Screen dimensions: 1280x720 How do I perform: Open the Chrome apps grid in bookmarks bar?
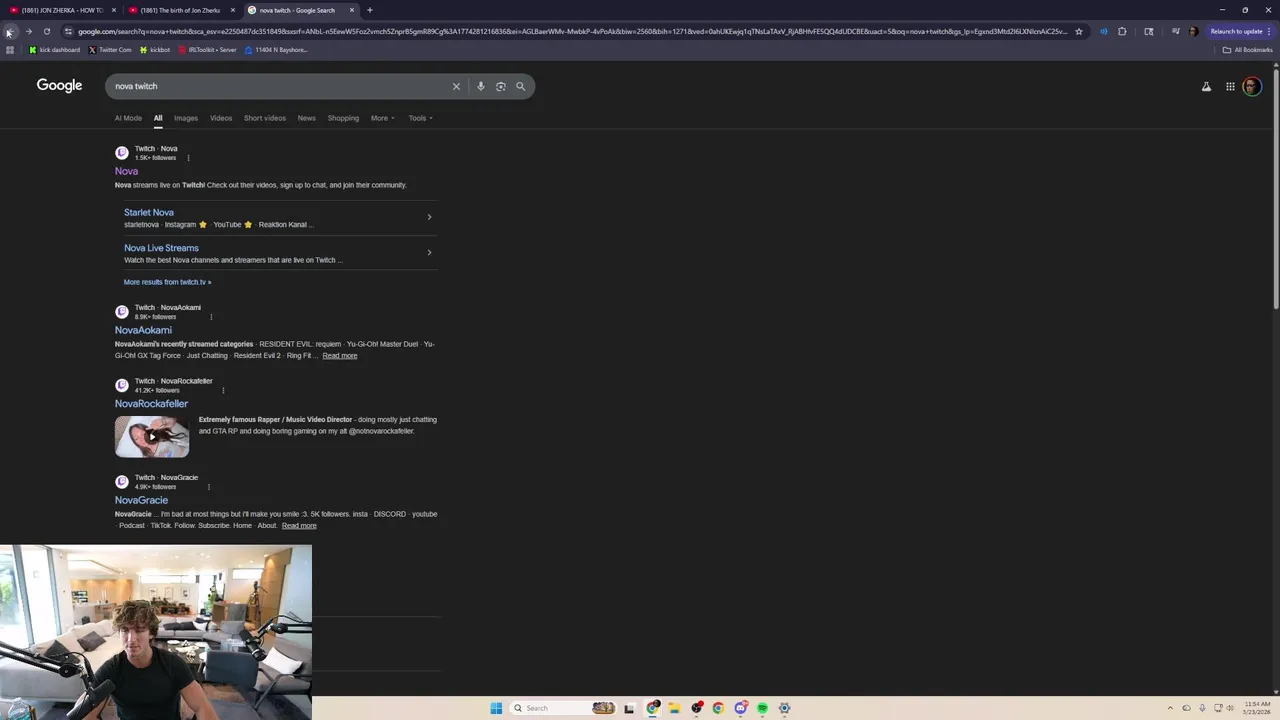pos(10,50)
